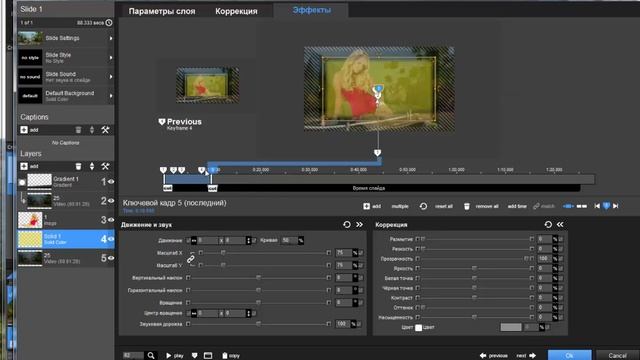Toggle visibility of layer 3 image
This screenshot has height=360, width=640.
(x=111, y=220)
